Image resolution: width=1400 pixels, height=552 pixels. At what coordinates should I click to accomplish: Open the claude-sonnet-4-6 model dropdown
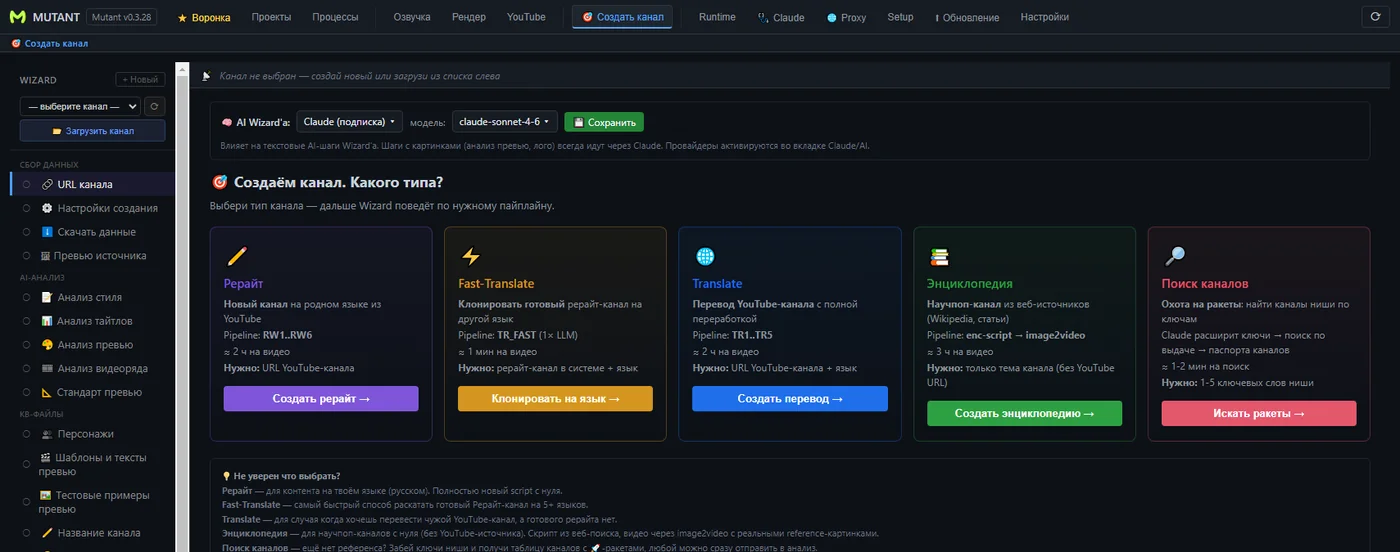point(505,122)
